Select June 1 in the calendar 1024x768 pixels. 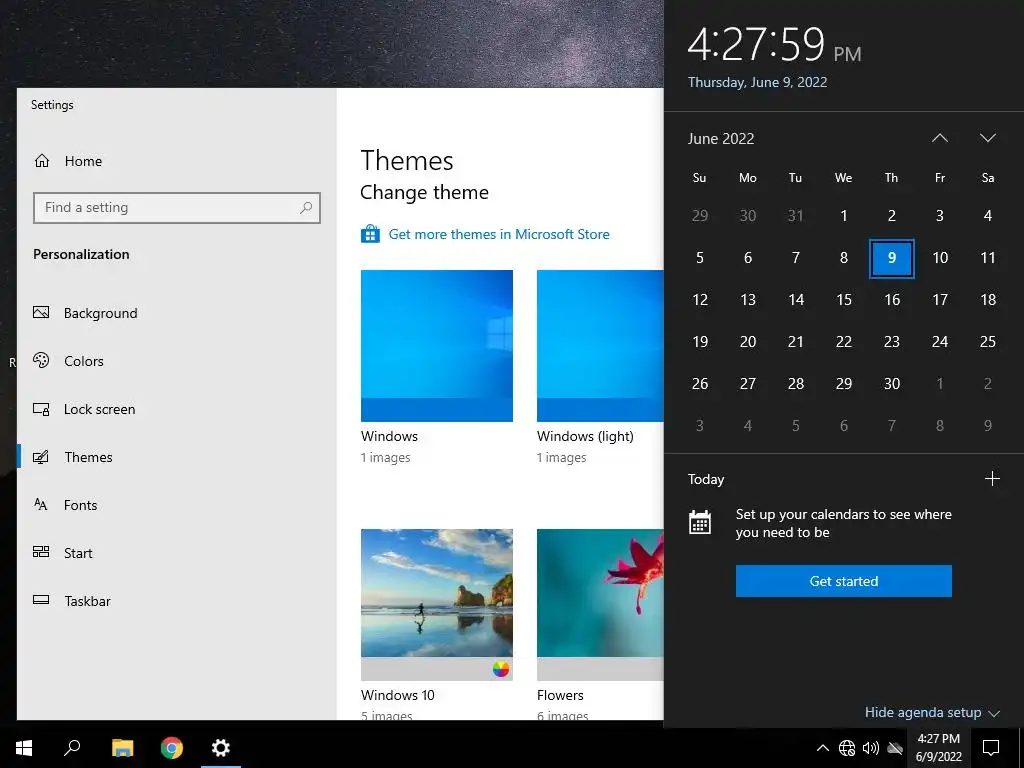(844, 216)
